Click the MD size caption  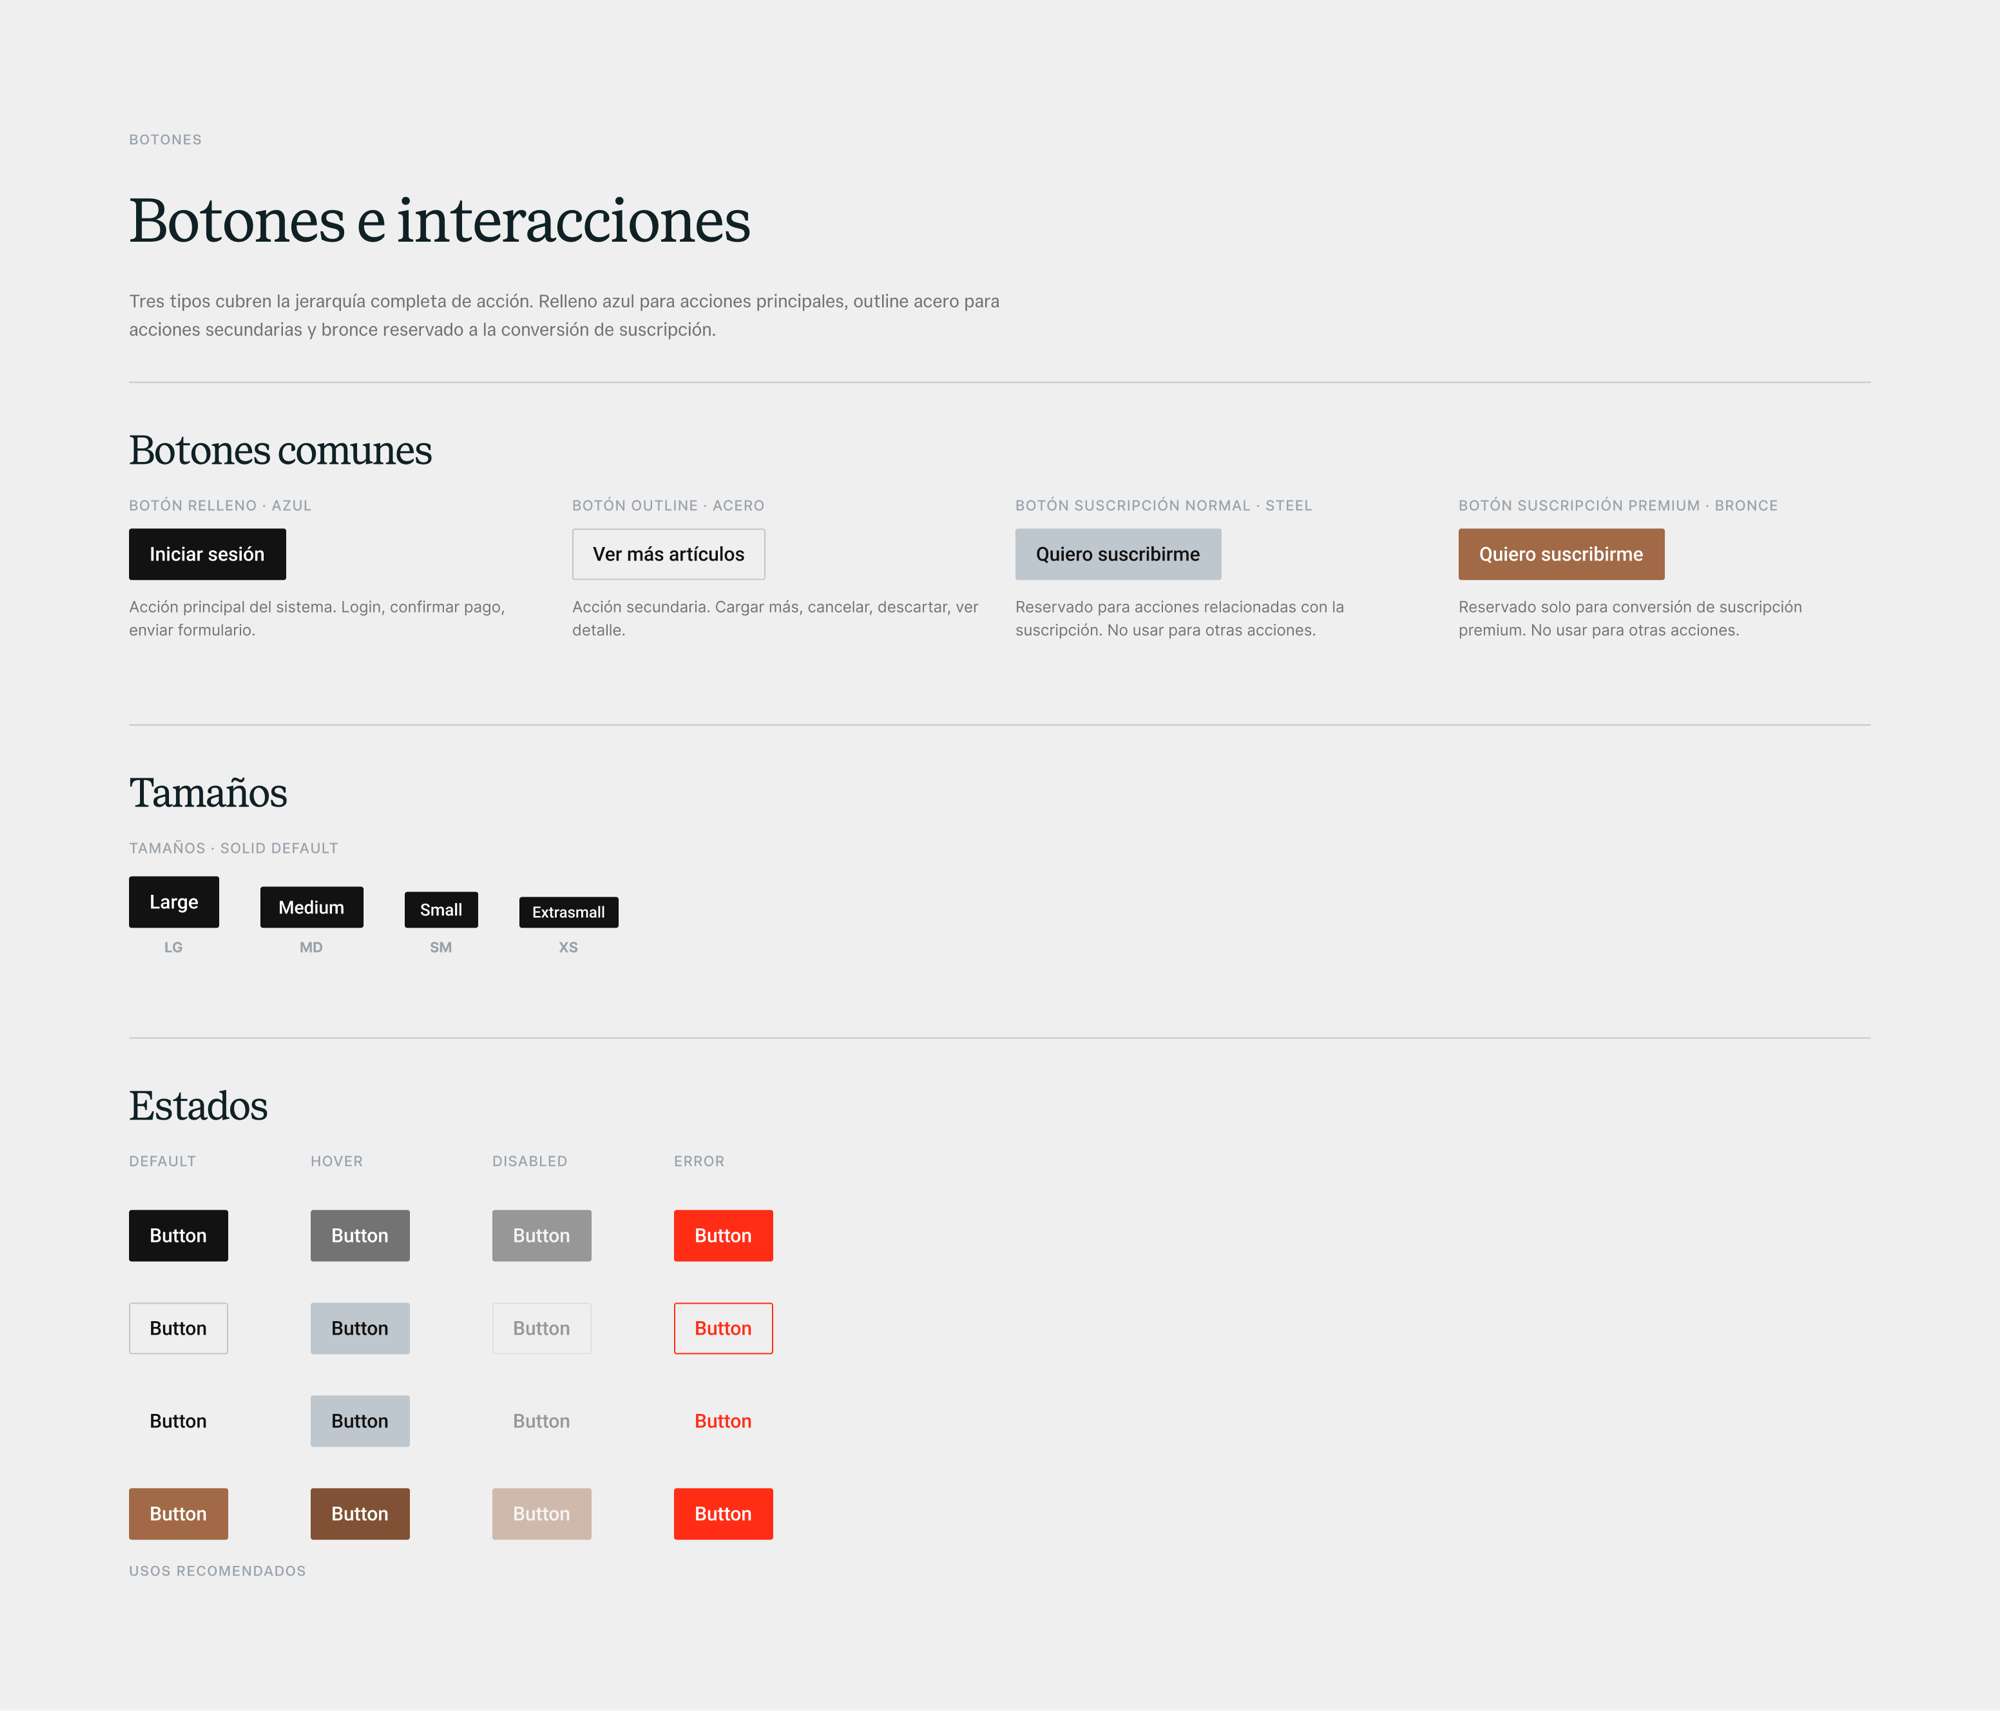coord(311,948)
